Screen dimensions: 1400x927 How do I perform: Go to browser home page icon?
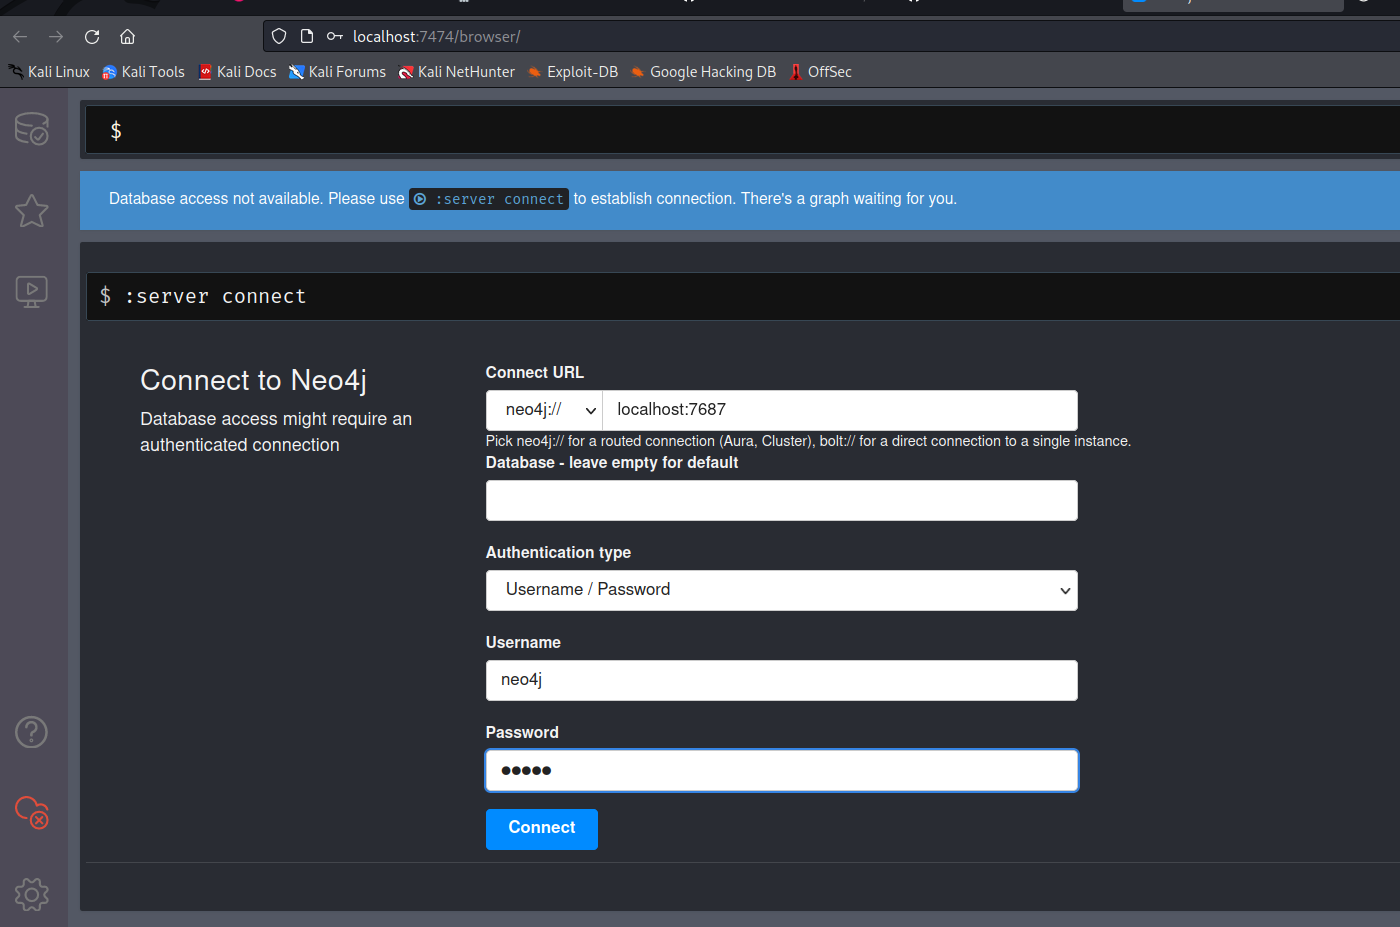pos(127,37)
